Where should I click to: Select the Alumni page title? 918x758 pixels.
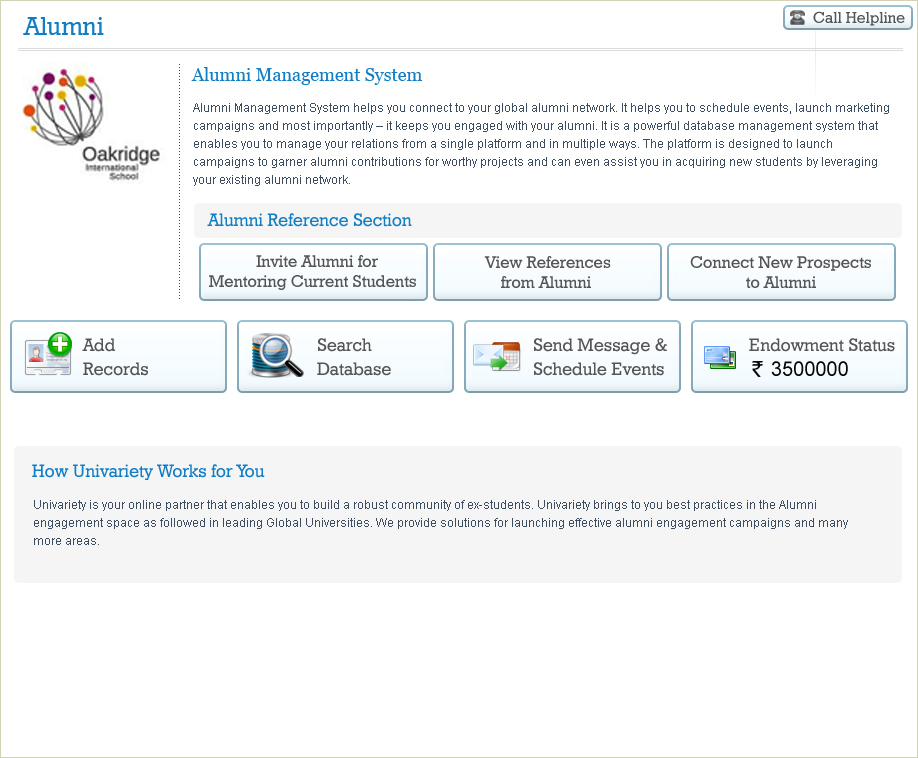(63, 27)
